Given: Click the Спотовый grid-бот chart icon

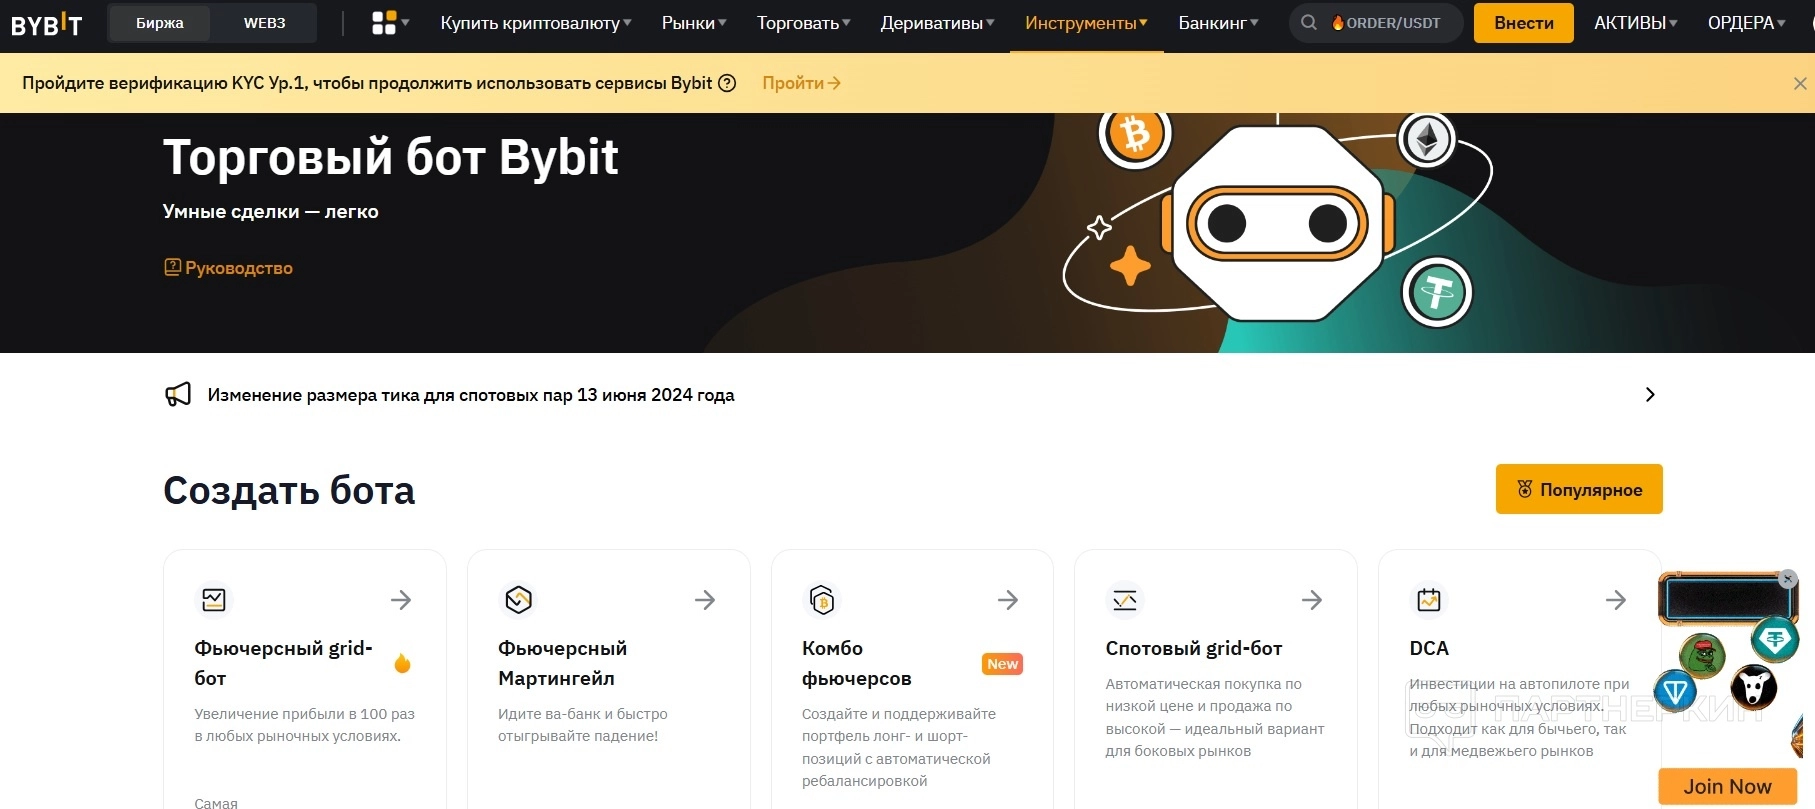Looking at the screenshot, I should pyautogui.click(x=1125, y=600).
